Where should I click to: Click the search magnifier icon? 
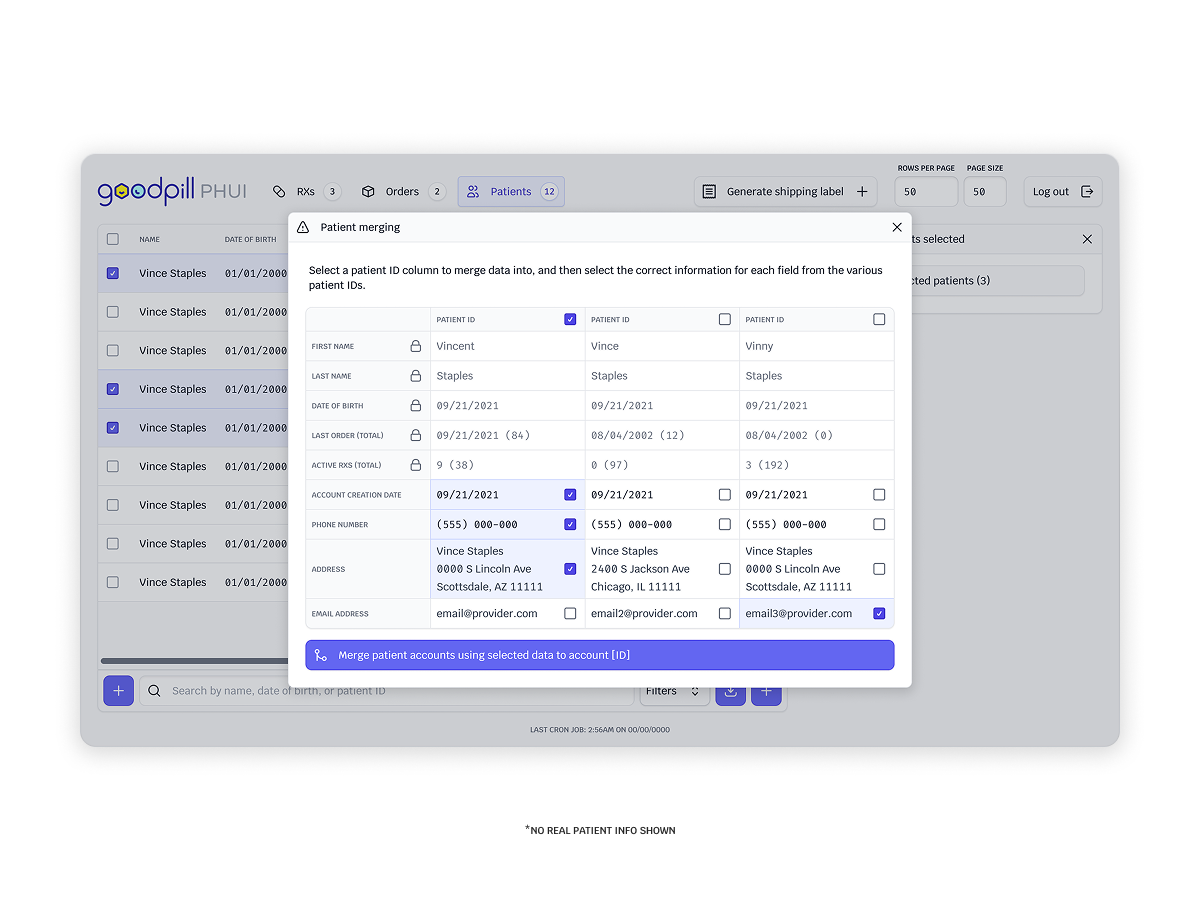[154, 690]
